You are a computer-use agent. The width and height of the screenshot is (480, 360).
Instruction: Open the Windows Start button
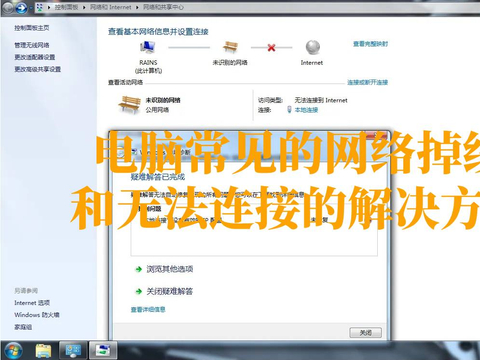point(13,351)
